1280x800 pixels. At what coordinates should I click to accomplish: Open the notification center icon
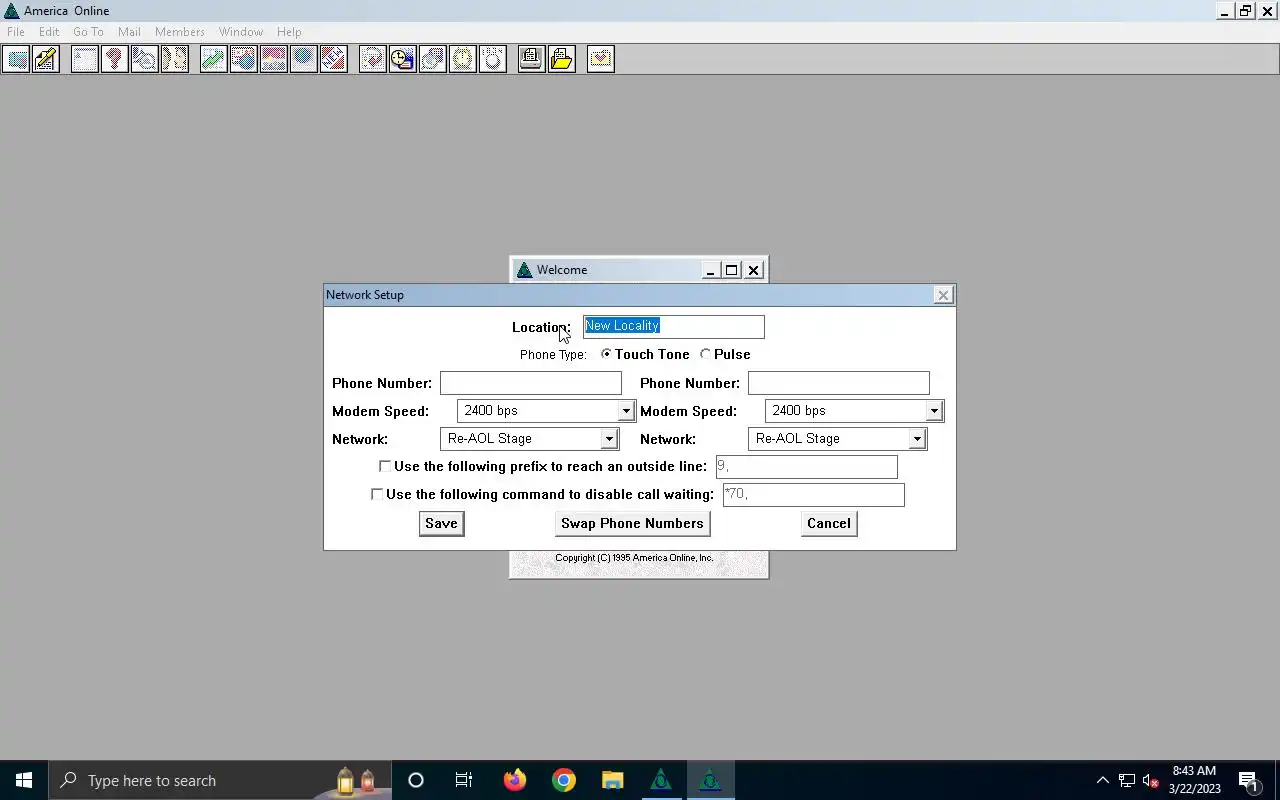tap(1249, 780)
